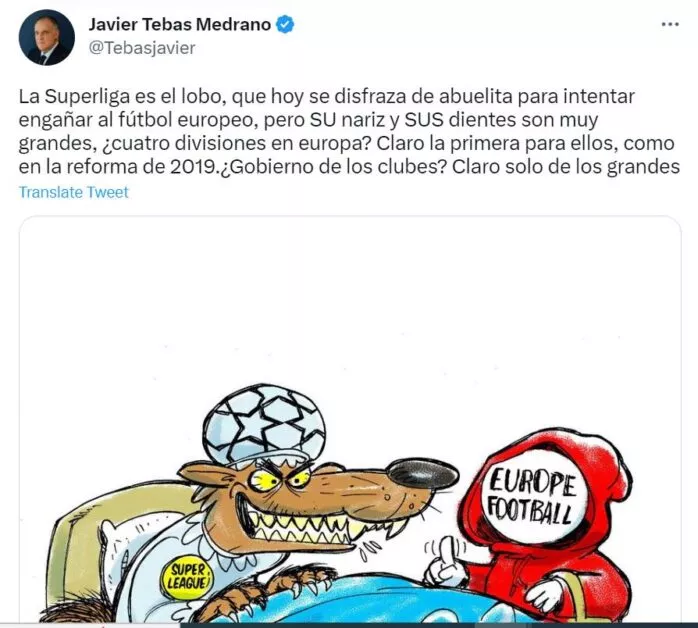Click the white gloved thumbs-up hand
The height and width of the screenshot is (628, 698).
click(x=446, y=562)
